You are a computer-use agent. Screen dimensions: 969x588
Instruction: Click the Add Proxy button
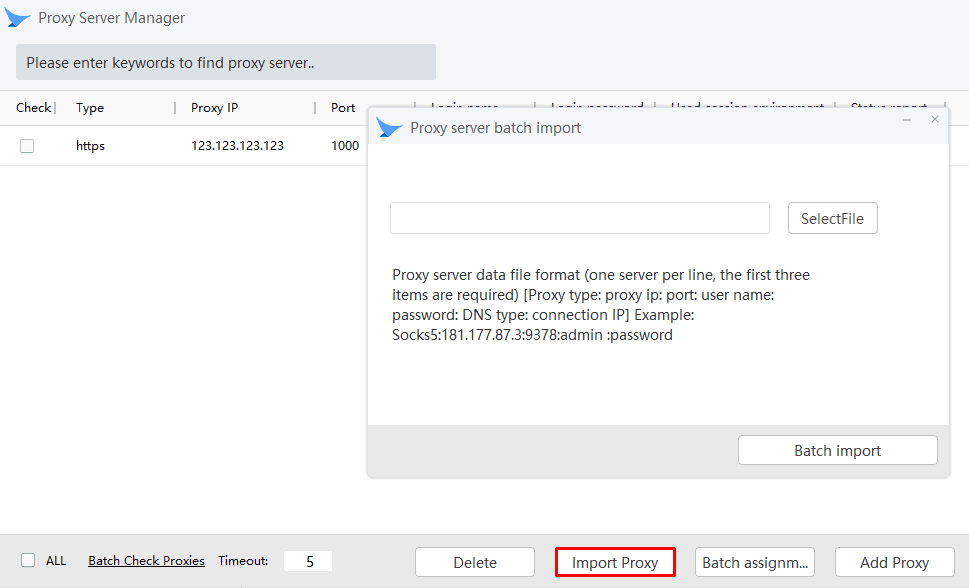895,562
